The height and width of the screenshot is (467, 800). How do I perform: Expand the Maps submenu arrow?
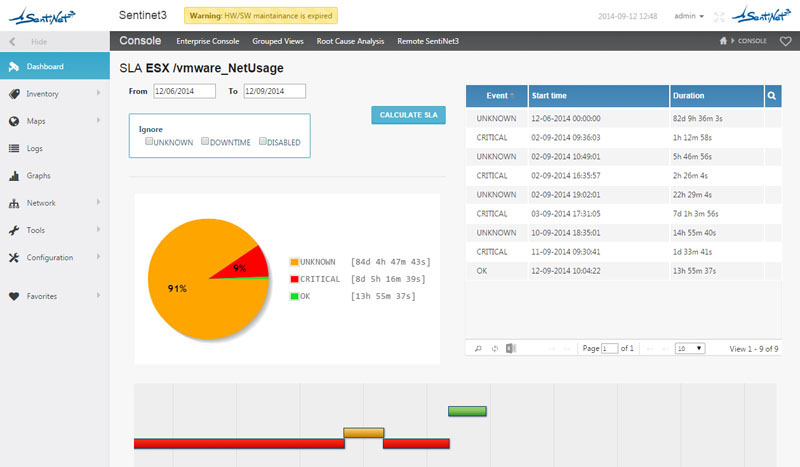pyautogui.click(x=98, y=120)
